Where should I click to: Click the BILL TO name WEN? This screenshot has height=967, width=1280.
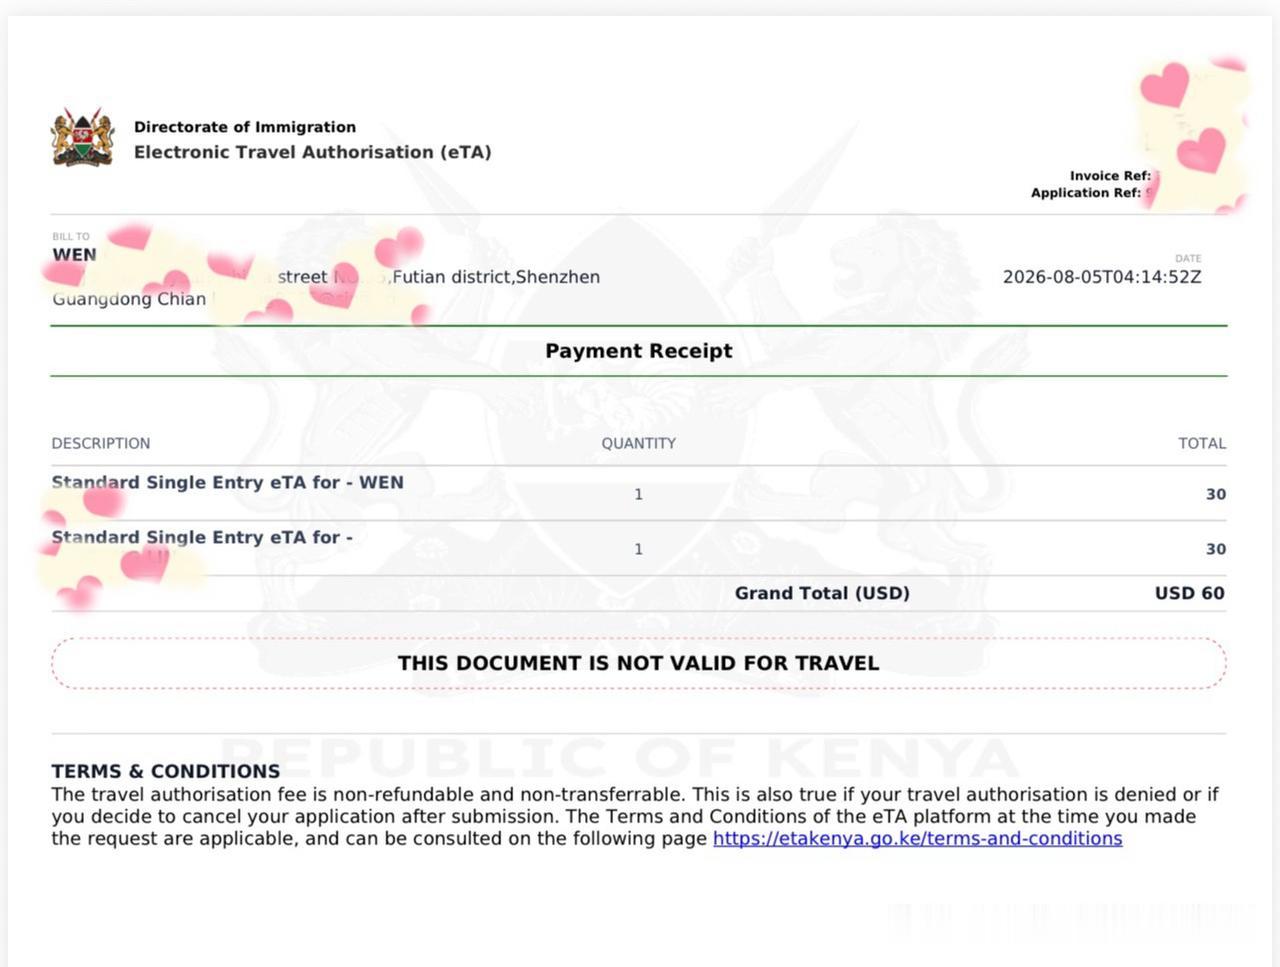pyautogui.click(x=75, y=254)
